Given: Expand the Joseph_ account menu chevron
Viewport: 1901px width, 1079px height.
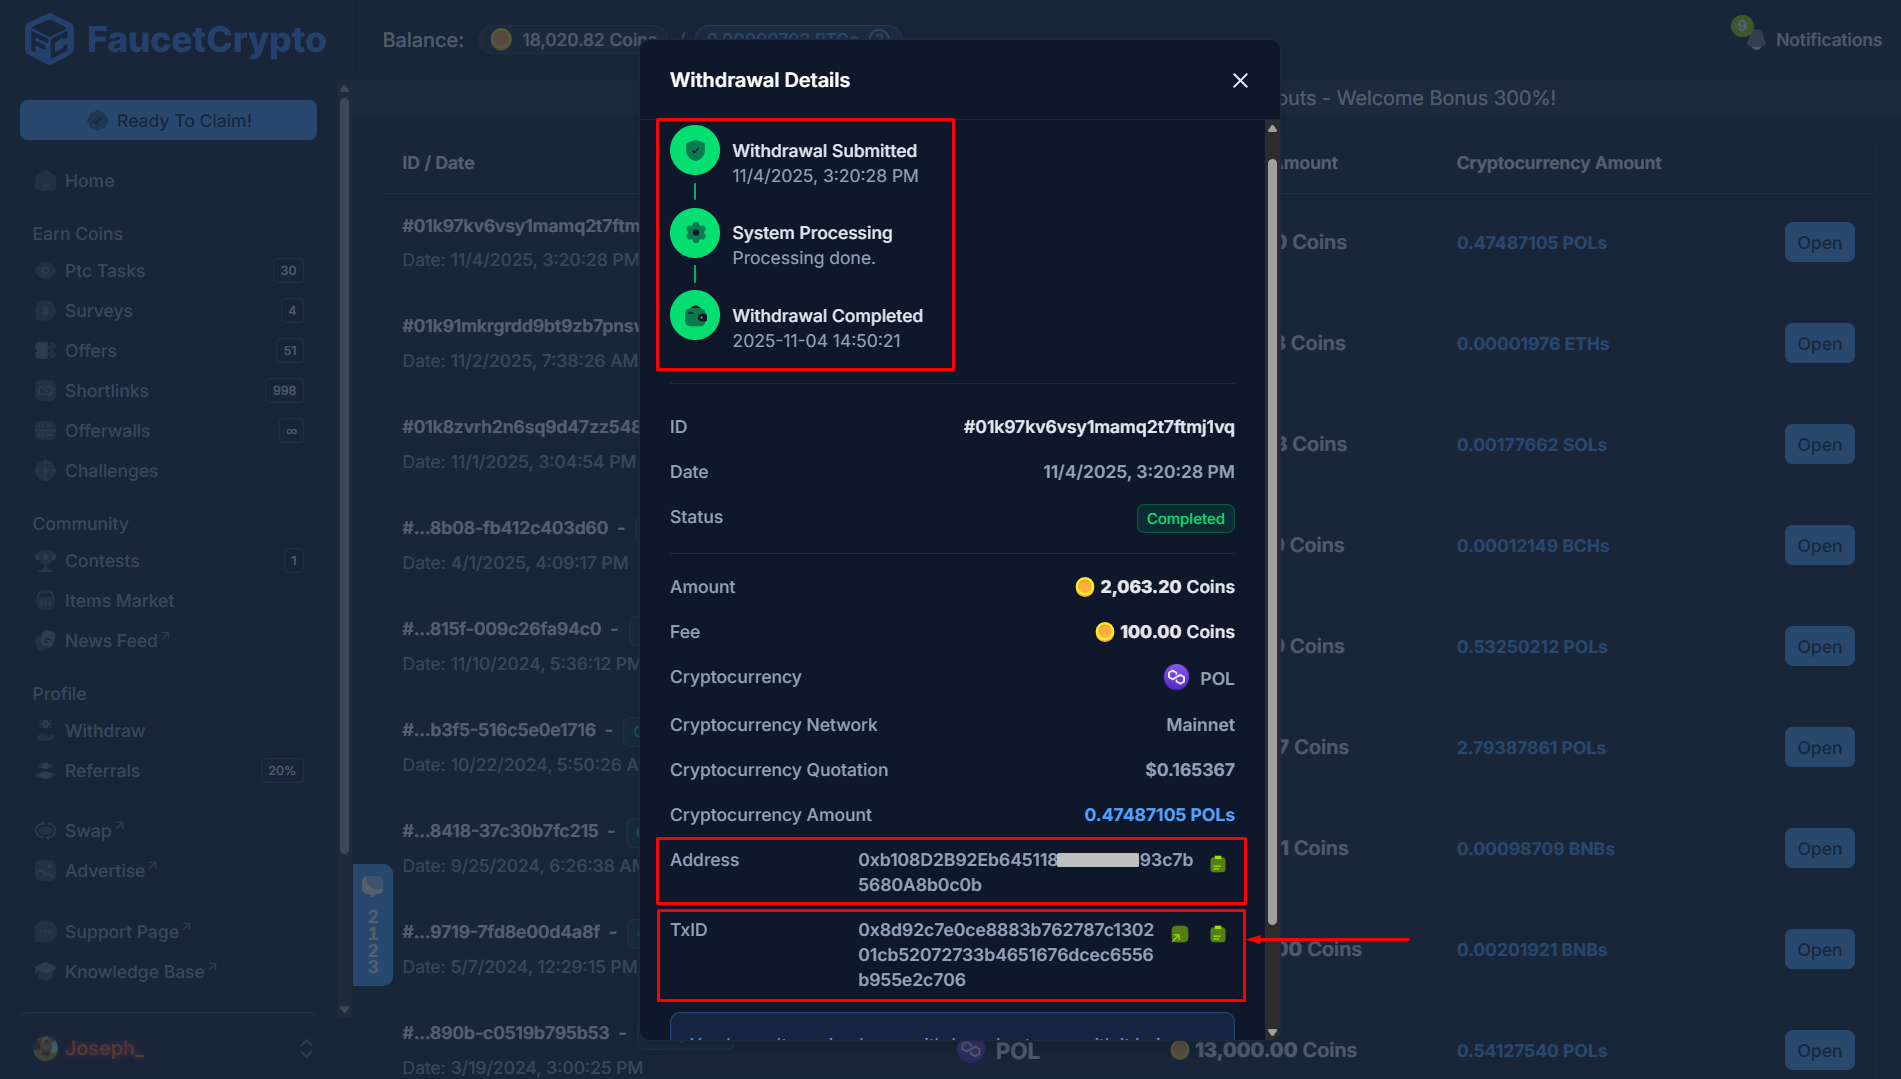Looking at the screenshot, I should [x=305, y=1047].
